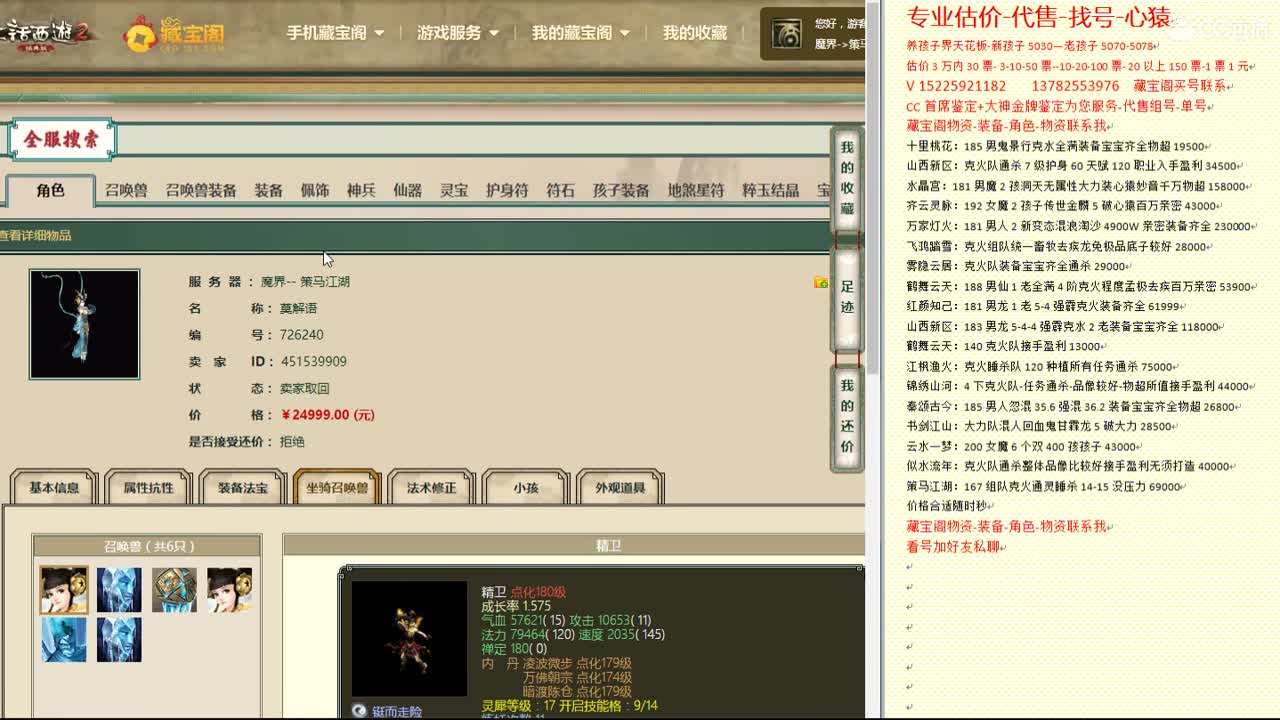This screenshot has width=1280, height=720.
Task: Open the 外观道具 detail tab
Action: tap(620, 488)
